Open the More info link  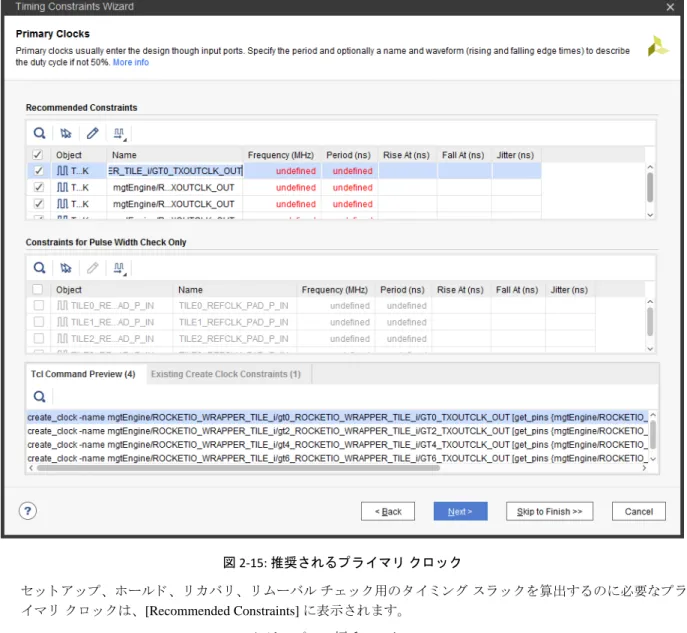point(131,62)
